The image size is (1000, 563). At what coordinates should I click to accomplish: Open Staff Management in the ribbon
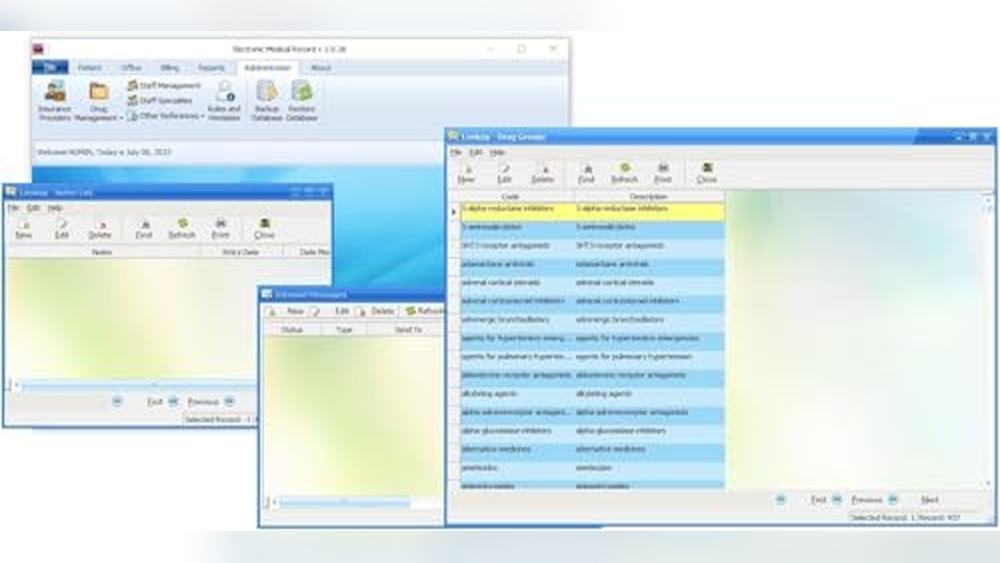point(164,85)
